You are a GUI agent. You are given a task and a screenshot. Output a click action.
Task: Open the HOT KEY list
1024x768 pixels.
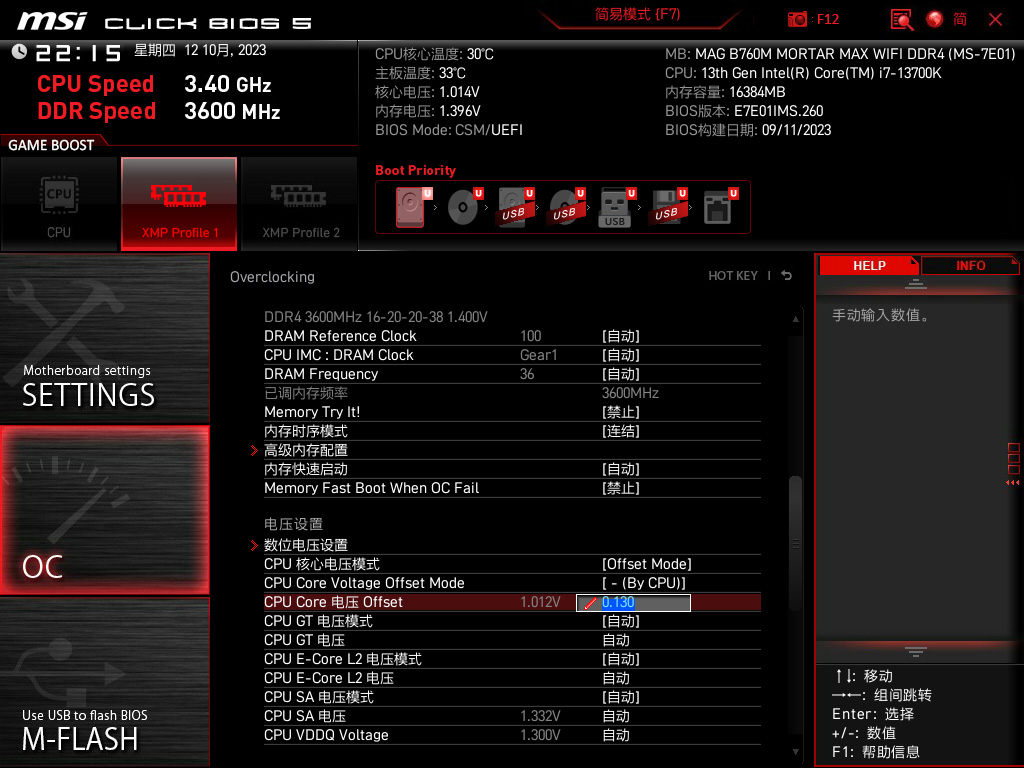733,276
